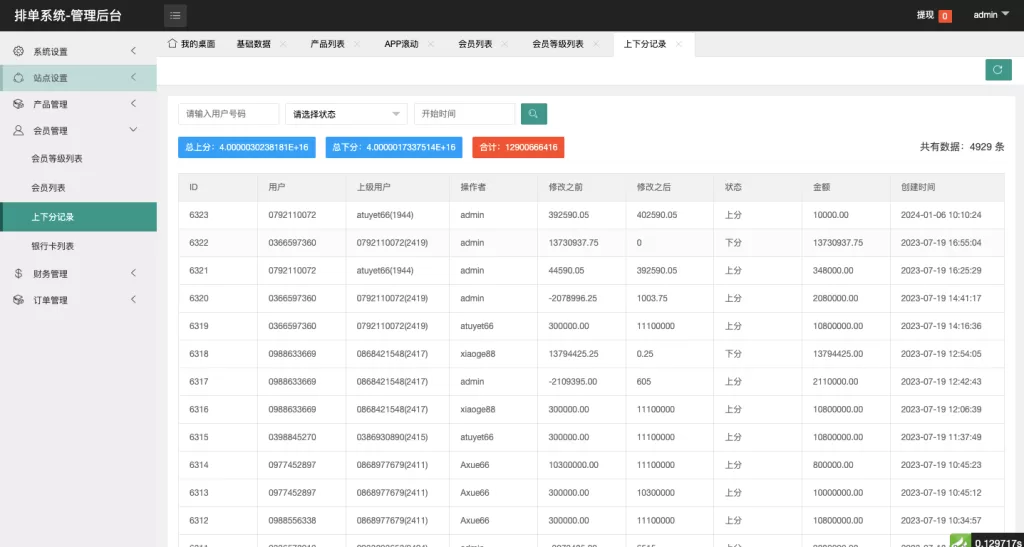Click the 系统设置 gear icon
This screenshot has height=547, width=1024.
pos(18,51)
